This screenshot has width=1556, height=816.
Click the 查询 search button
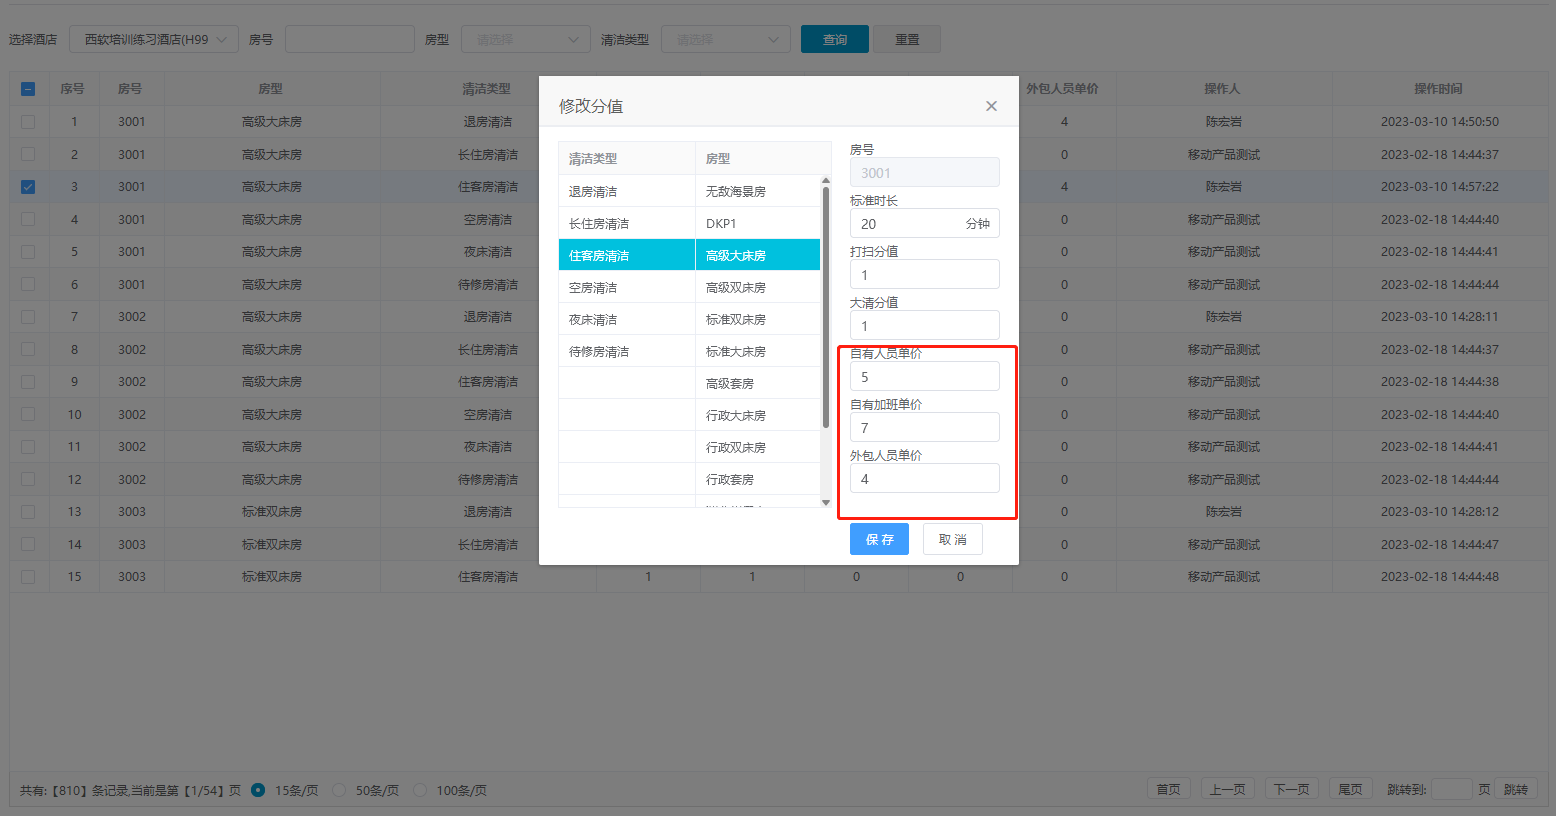coord(835,40)
